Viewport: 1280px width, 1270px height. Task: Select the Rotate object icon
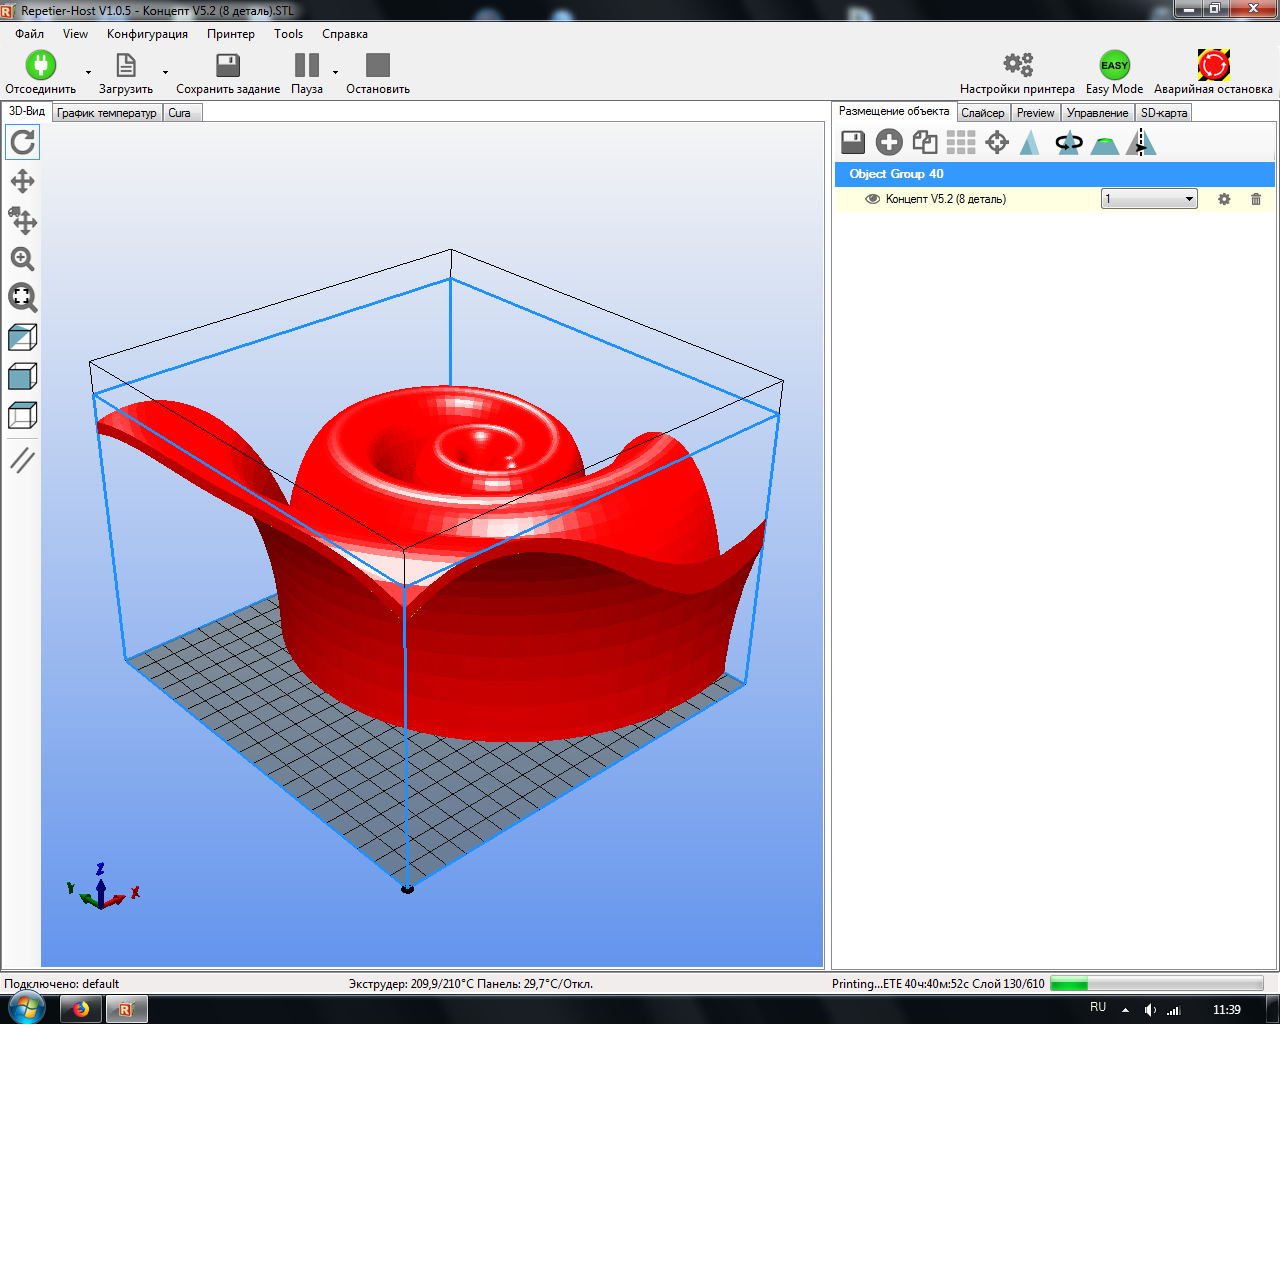pyautogui.click(x=1068, y=142)
